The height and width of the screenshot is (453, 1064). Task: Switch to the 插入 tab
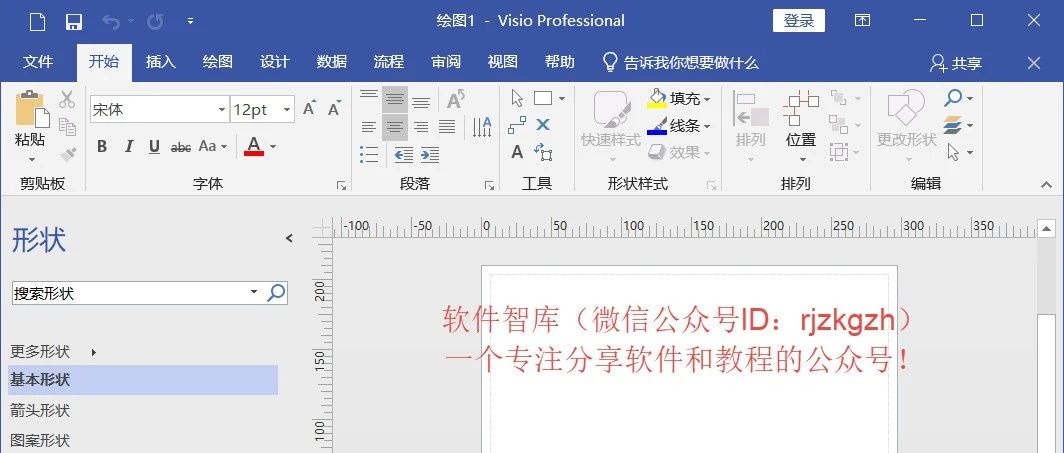pos(161,62)
